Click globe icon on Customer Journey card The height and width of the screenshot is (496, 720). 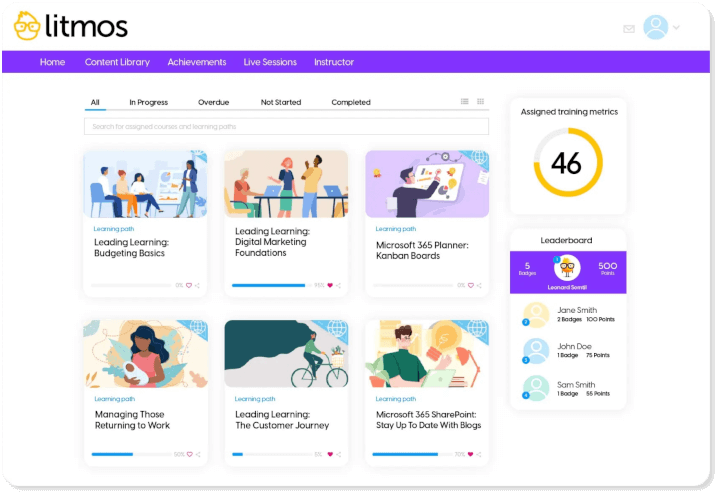[338, 329]
